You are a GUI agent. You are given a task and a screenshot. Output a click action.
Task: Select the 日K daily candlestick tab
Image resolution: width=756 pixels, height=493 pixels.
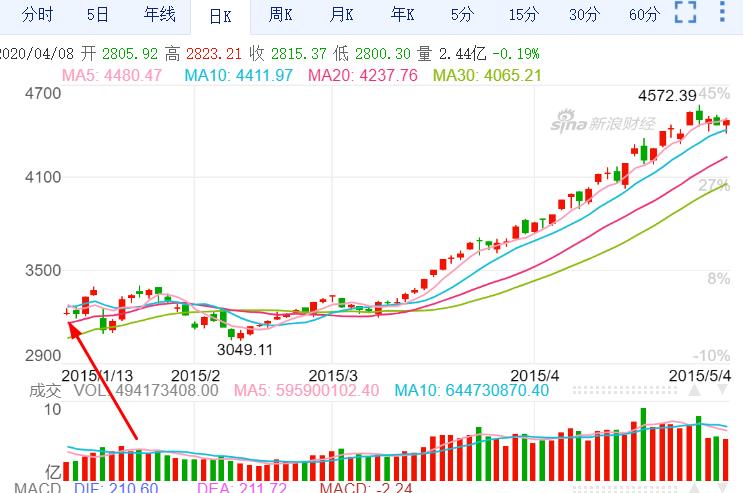click(221, 15)
